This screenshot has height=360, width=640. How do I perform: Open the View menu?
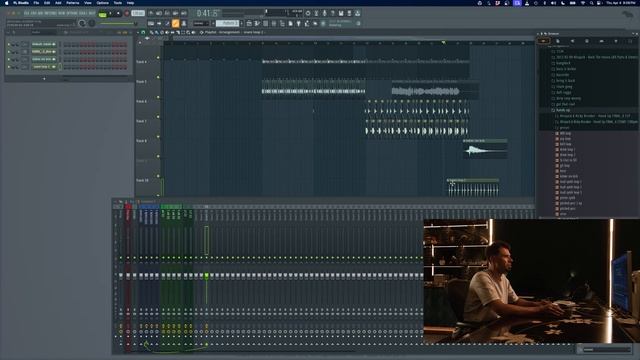[x=88, y=3]
